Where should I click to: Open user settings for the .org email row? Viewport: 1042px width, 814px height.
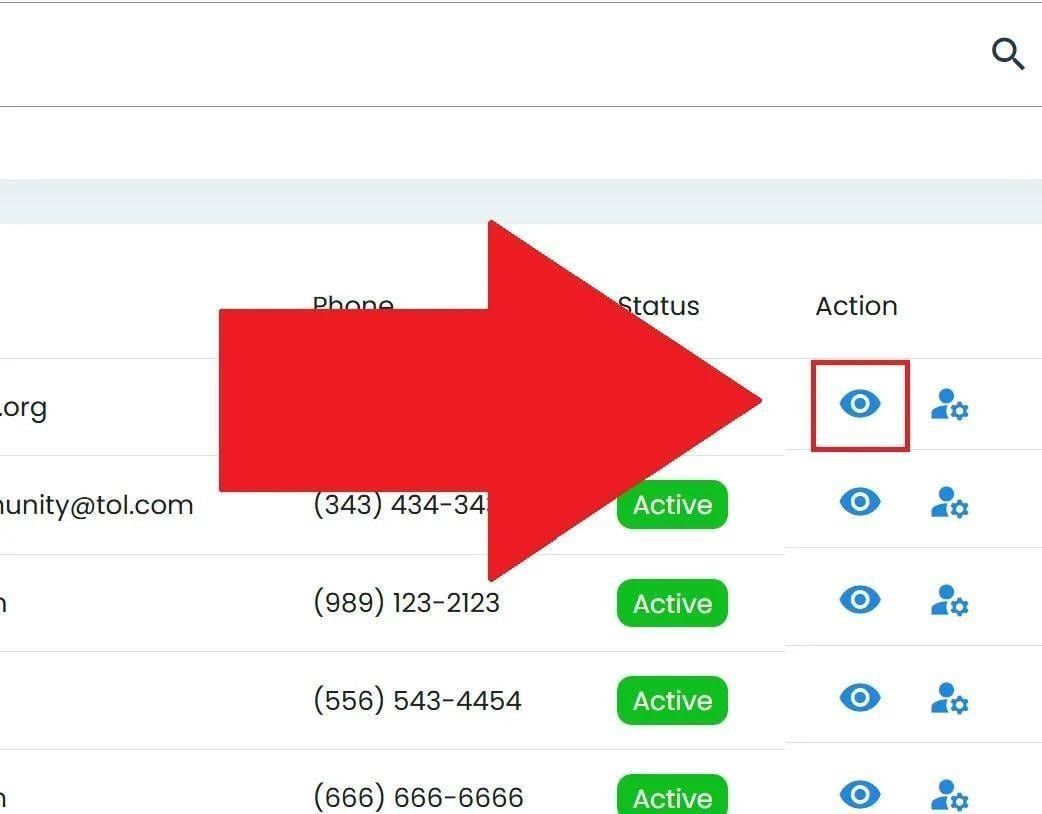[x=949, y=405]
